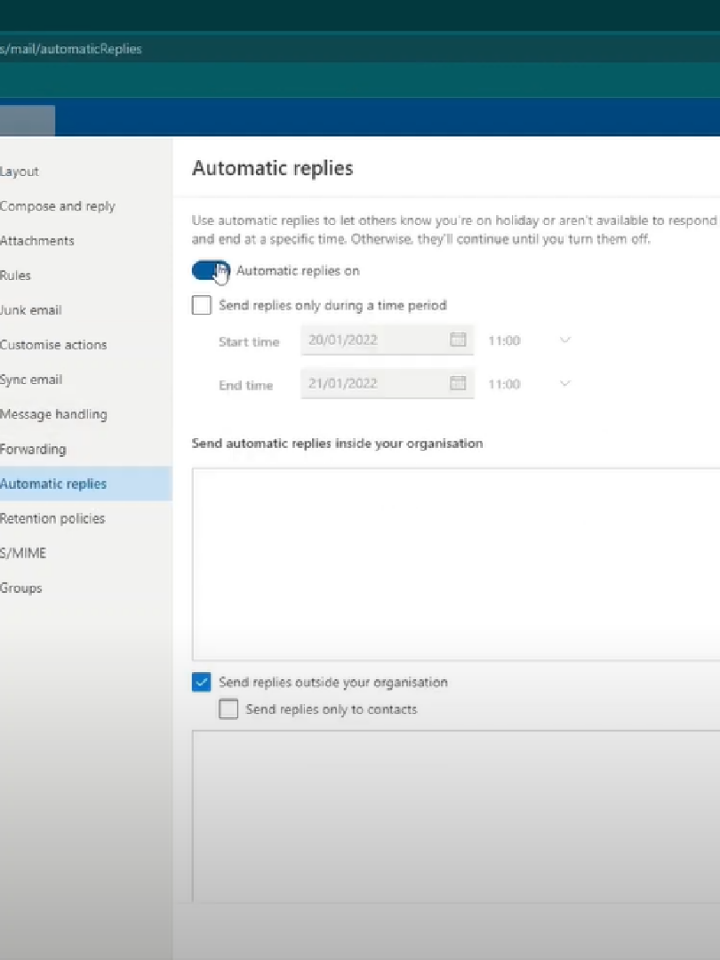The width and height of the screenshot is (720, 960).
Task: Turn off the Automatic replies toggle
Action: click(x=211, y=270)
